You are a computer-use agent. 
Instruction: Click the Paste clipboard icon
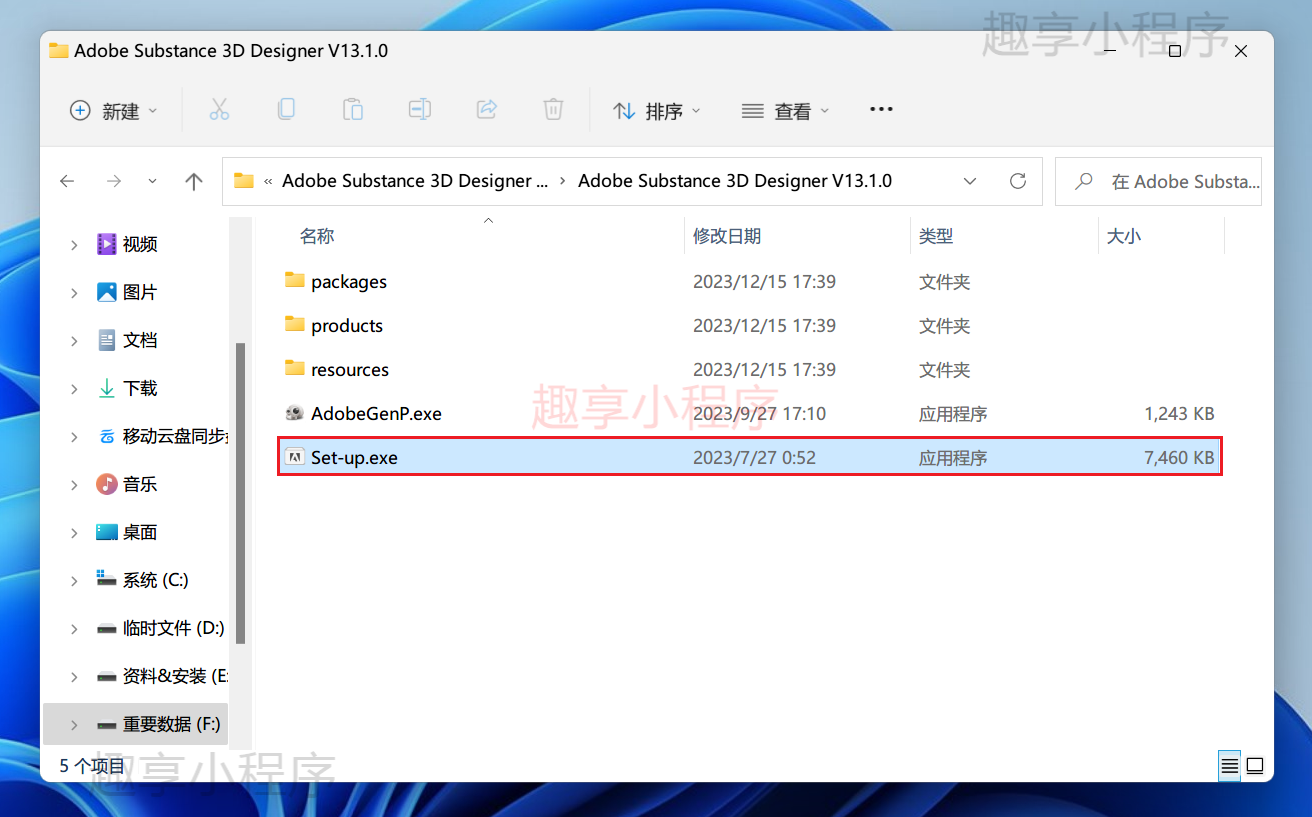pos(352,110)
